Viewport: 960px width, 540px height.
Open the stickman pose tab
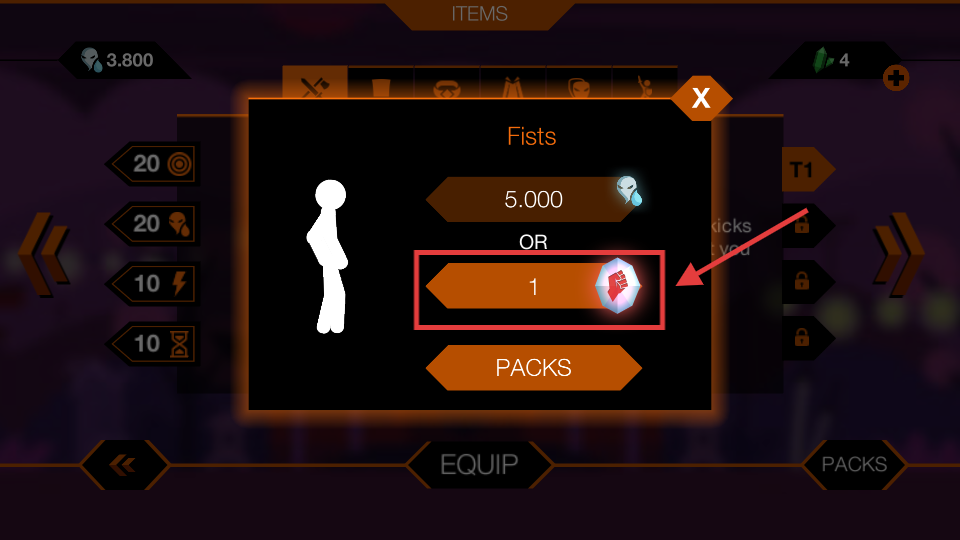pos(644,84)
